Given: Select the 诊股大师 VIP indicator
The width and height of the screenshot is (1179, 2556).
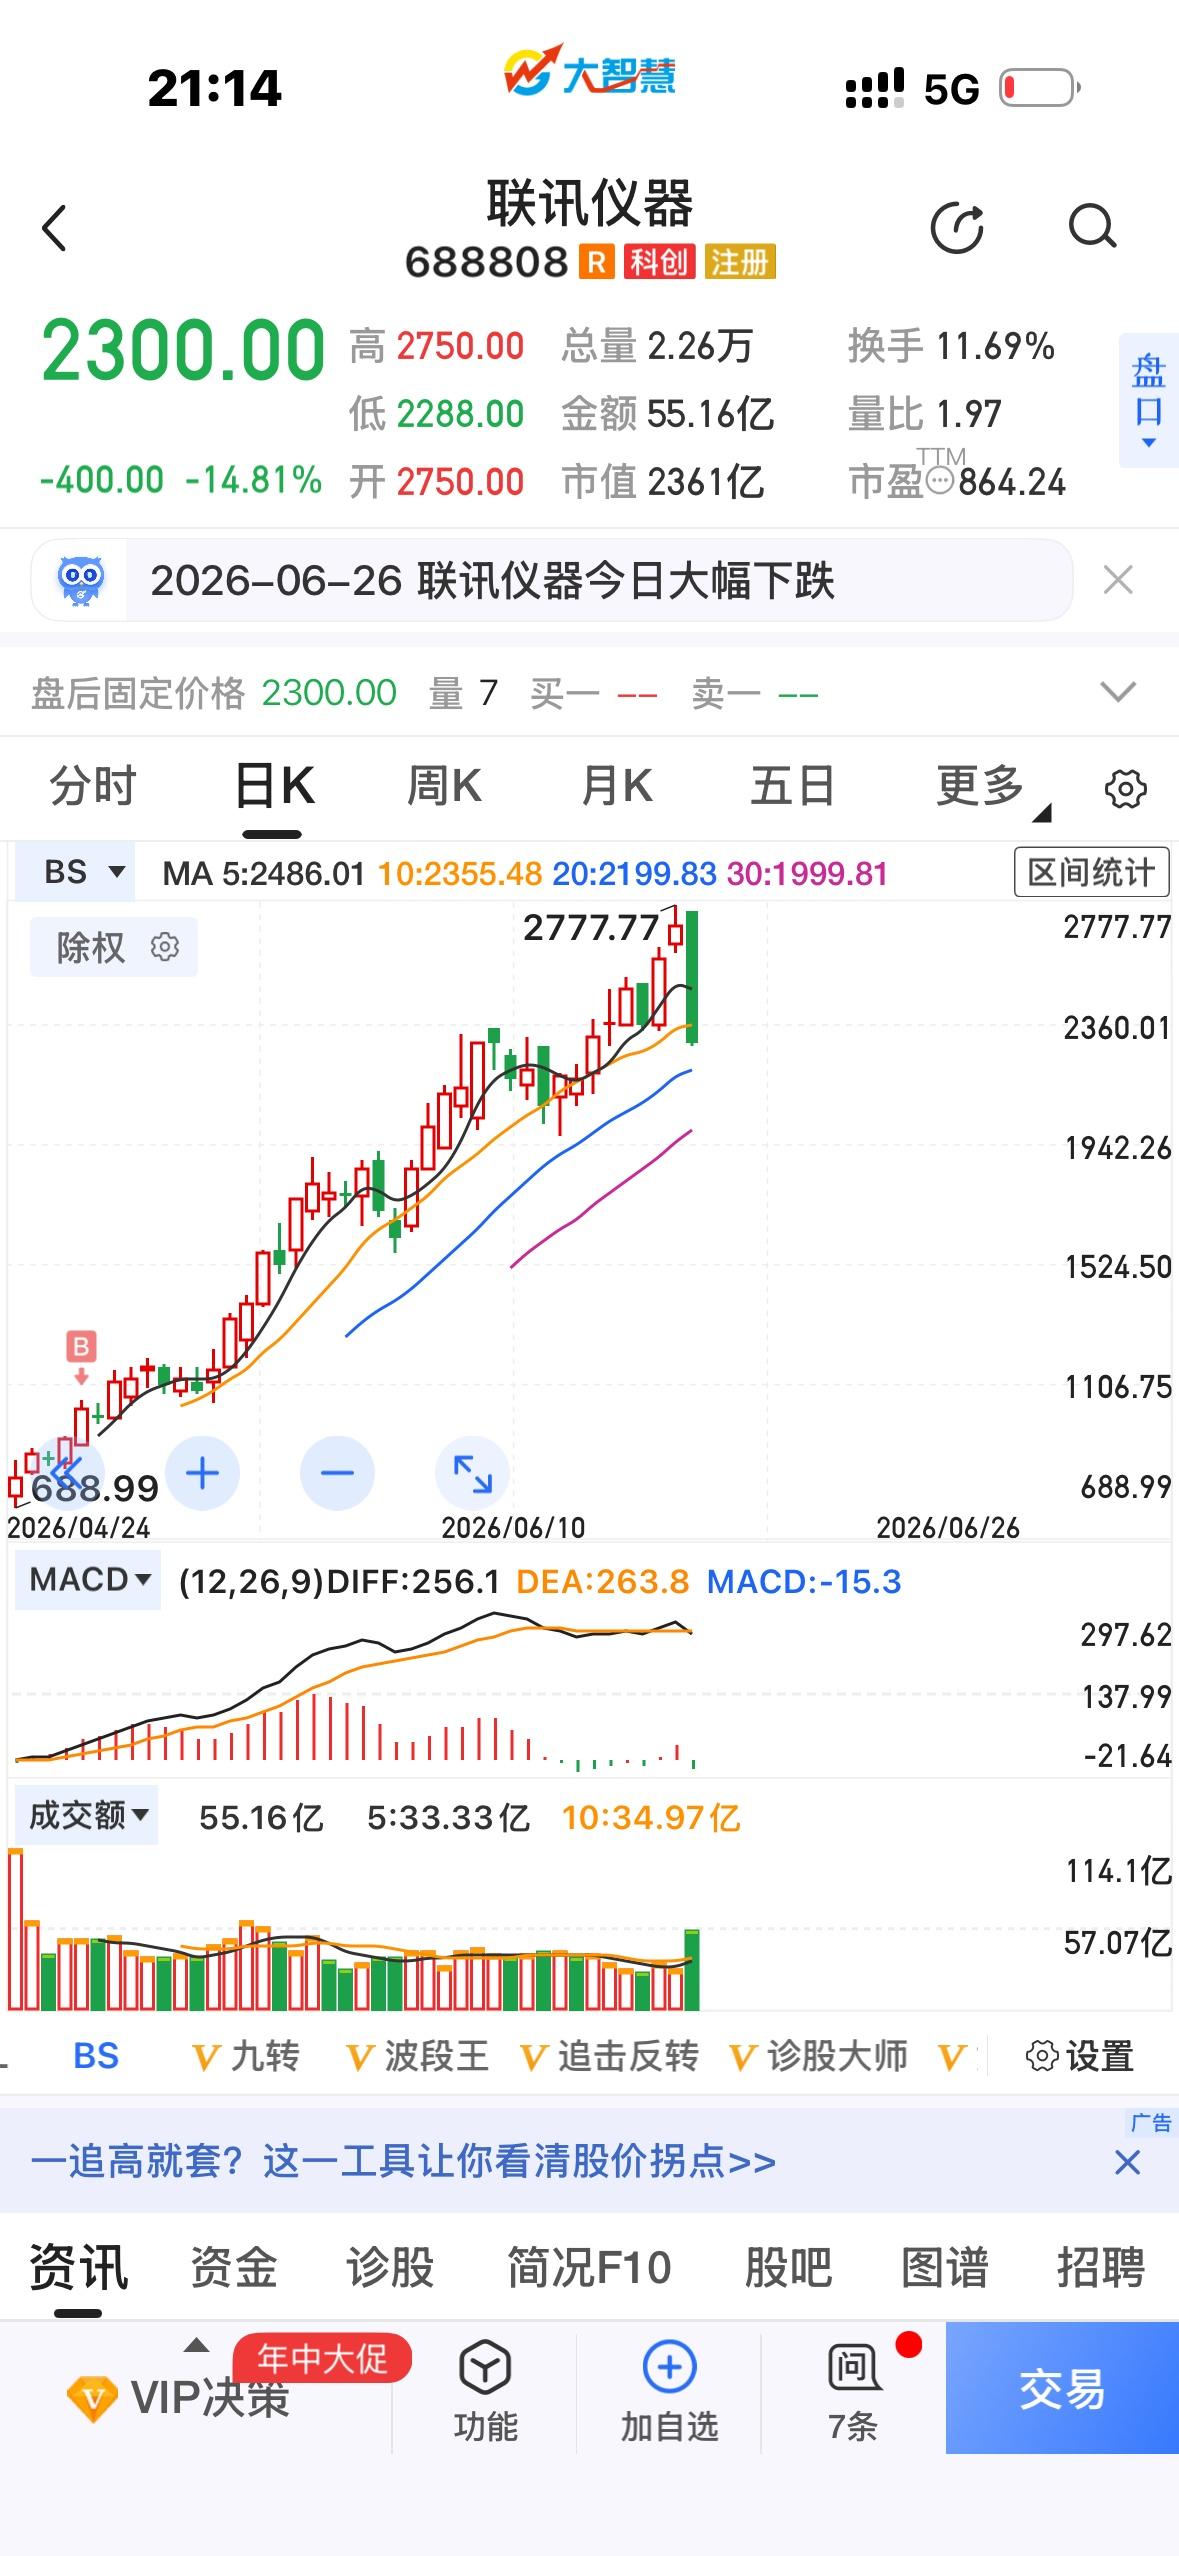Looking at the screenshot, I should [x=819, y=2056].
